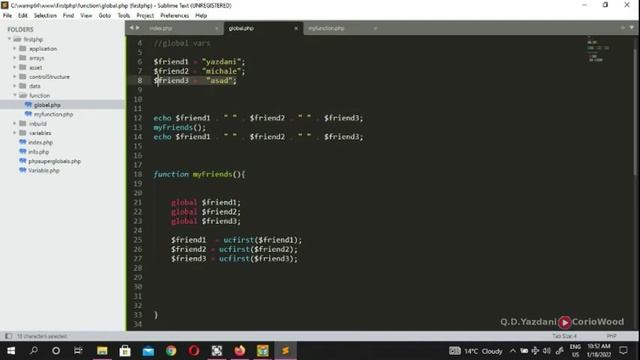Collapse the firstphp root folder
Image resolution: width=640 pixels, height=360 pixels.
9,39
